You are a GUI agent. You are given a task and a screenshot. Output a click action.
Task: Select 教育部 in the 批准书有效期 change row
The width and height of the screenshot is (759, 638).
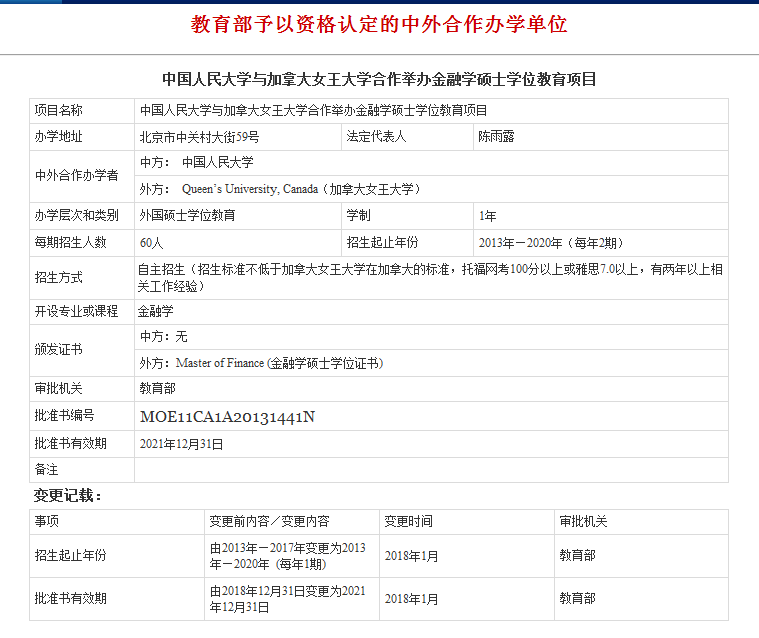577,598
